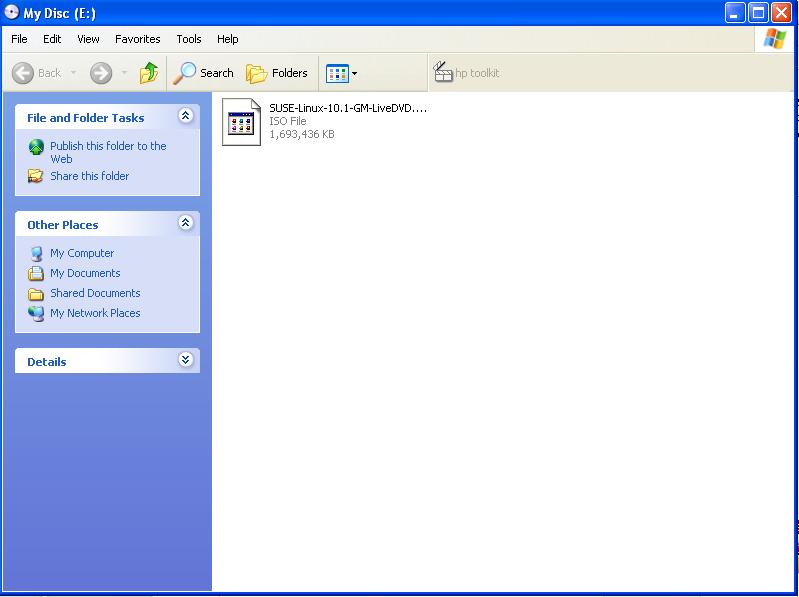Open Shared Documents link

pyautogui.click(x=95, y=293)
